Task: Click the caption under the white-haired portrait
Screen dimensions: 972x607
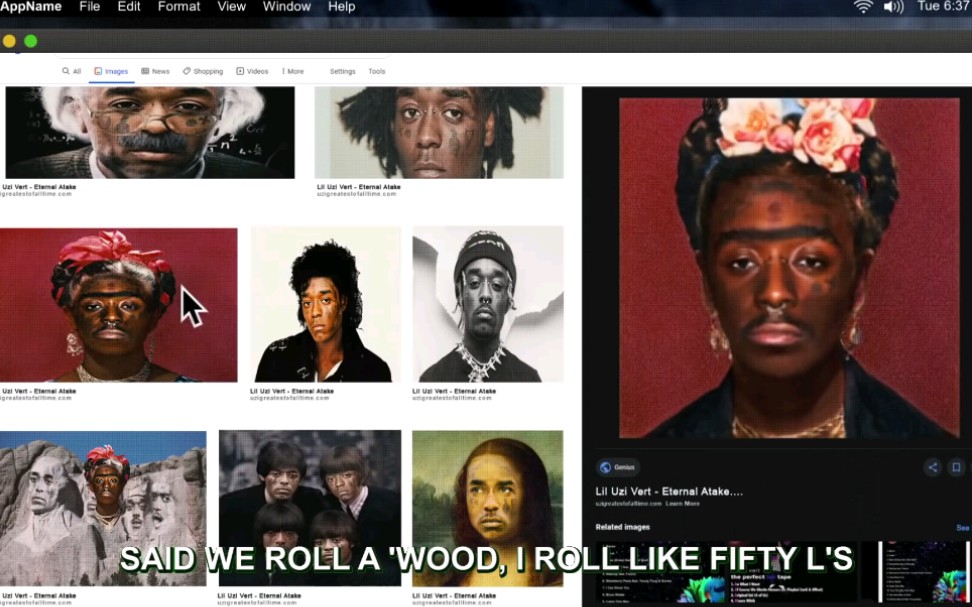Action: point(39,187)
